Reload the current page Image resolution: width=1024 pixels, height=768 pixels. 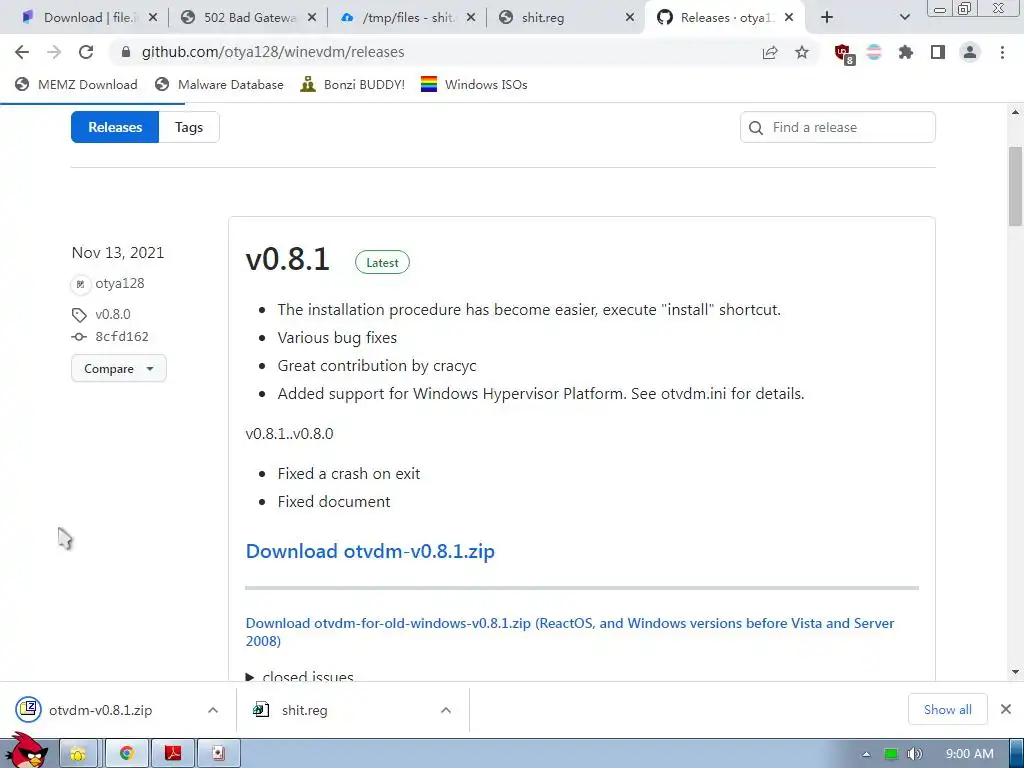(86, 52)
